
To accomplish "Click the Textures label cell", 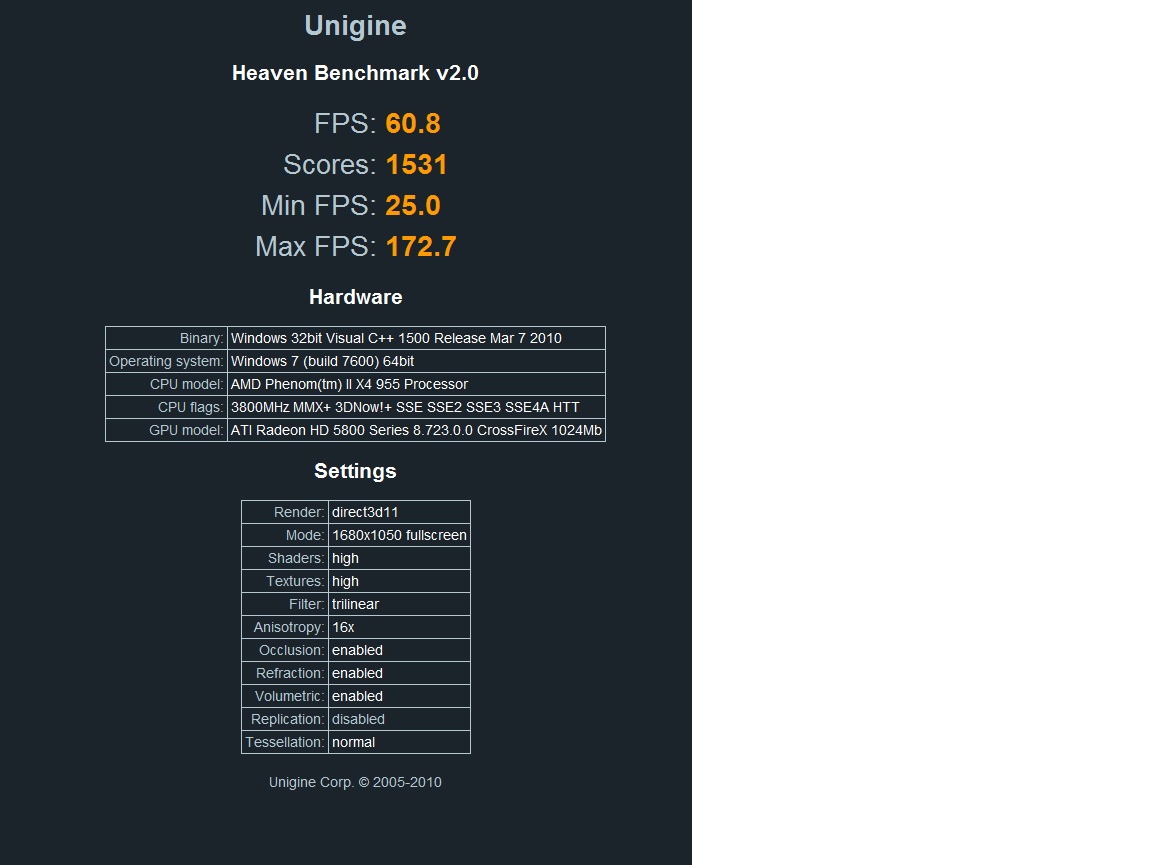I will [284, 581].
